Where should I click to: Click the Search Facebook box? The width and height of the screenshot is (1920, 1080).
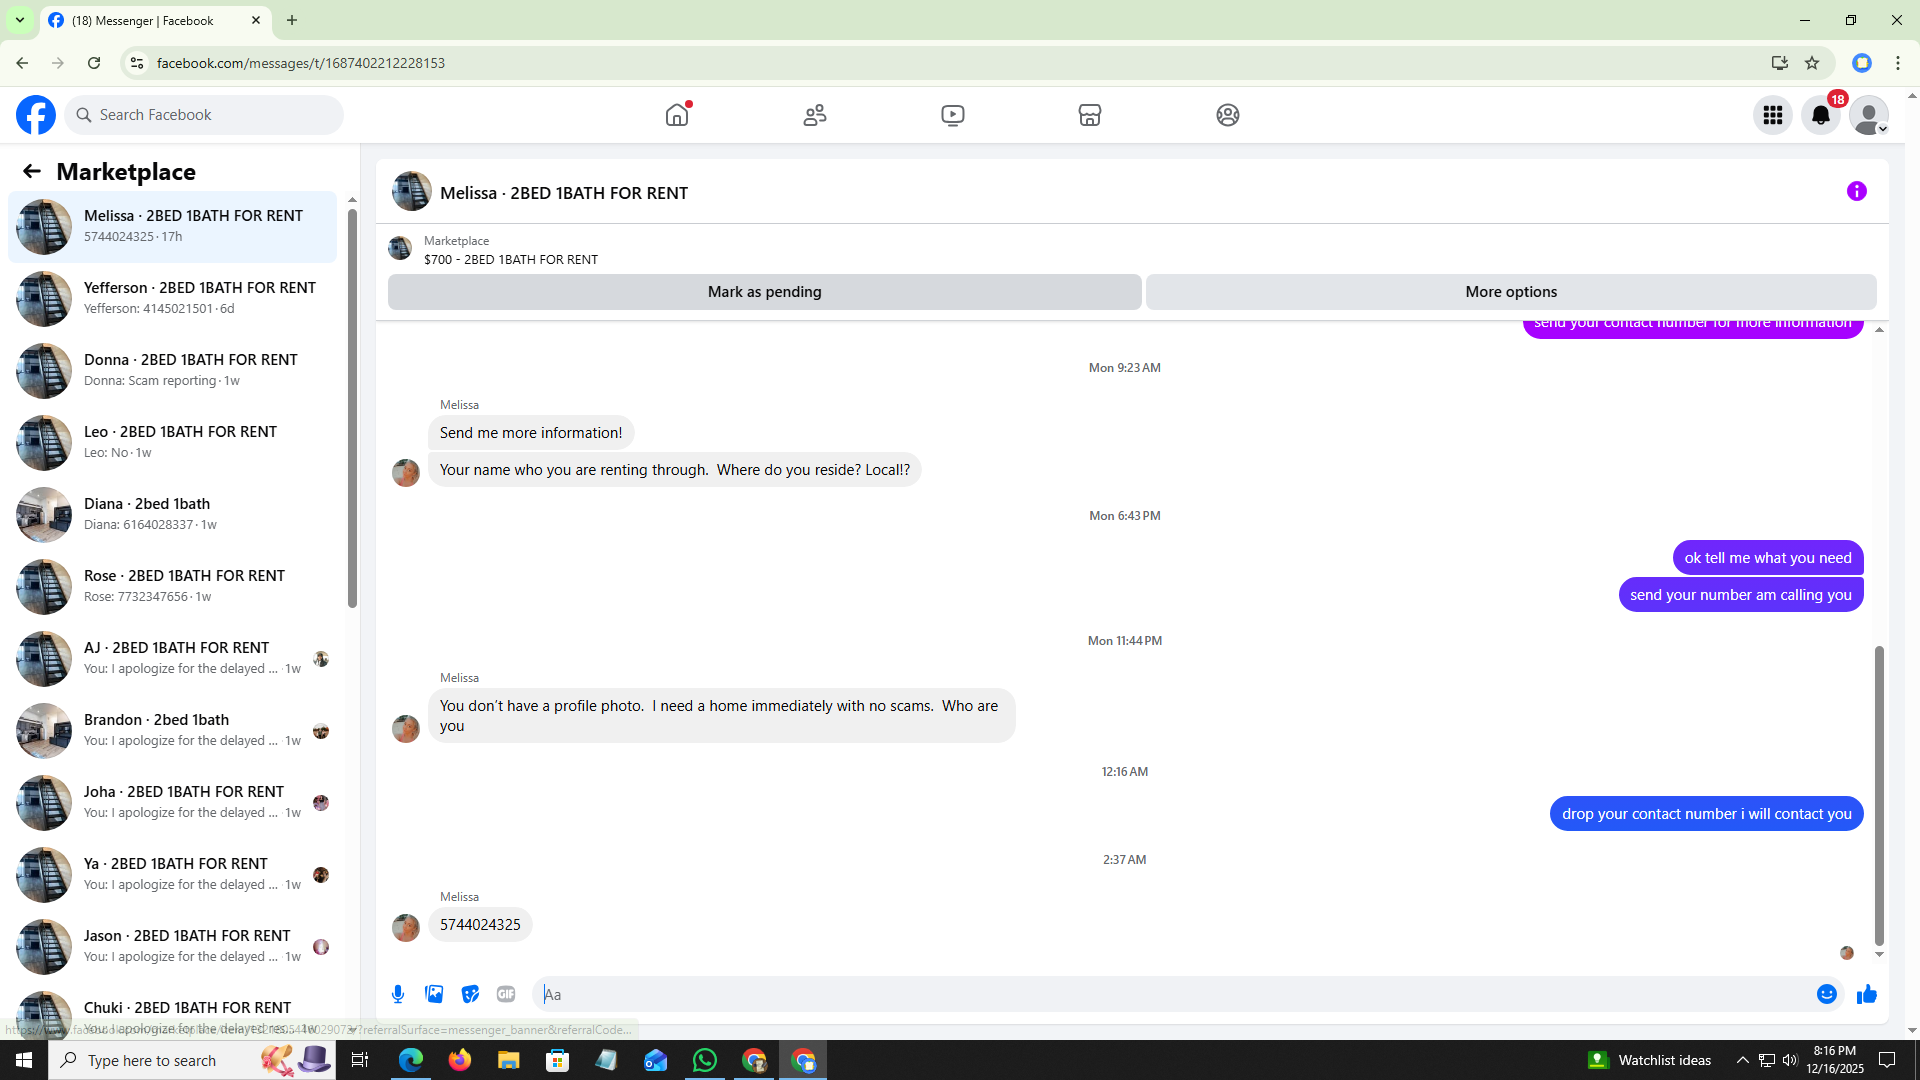coord(205,115)
